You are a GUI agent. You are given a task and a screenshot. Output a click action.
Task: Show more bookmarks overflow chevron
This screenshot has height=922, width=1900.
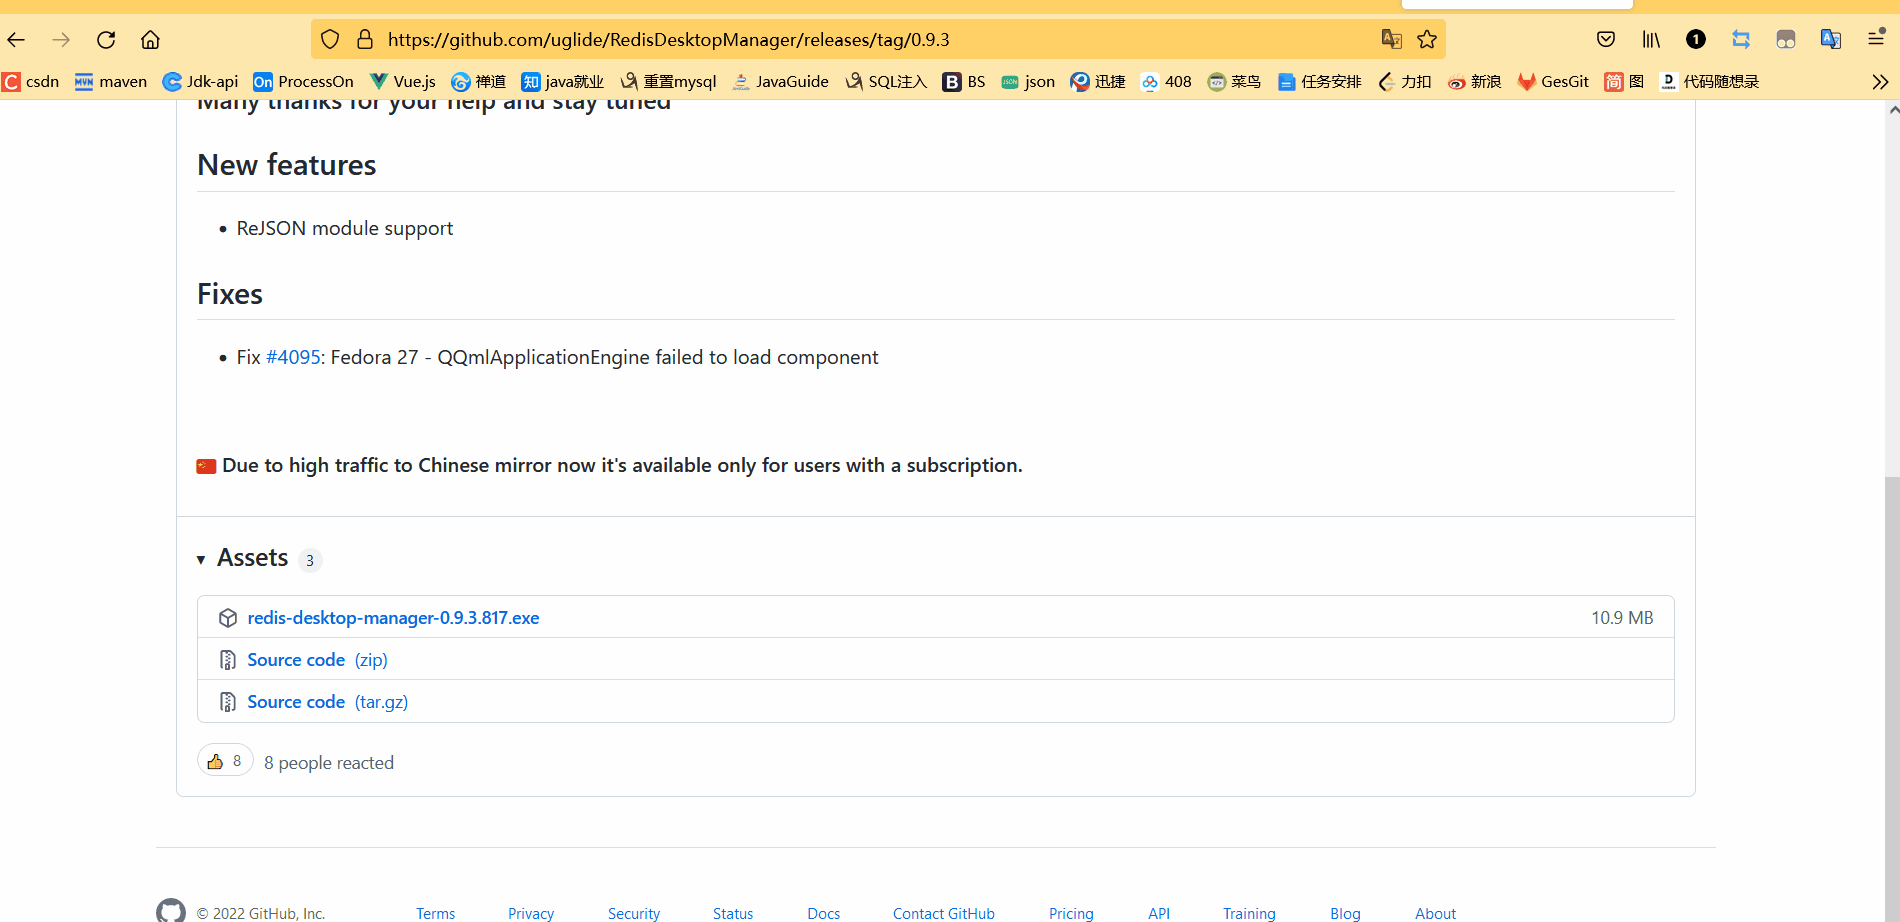pos(1880,82)
